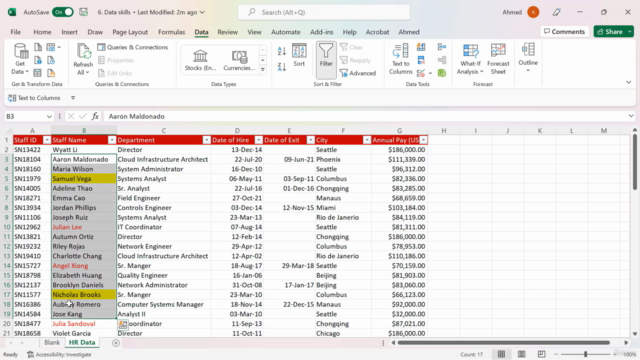Sort Z to A descending

click(282, 67)
